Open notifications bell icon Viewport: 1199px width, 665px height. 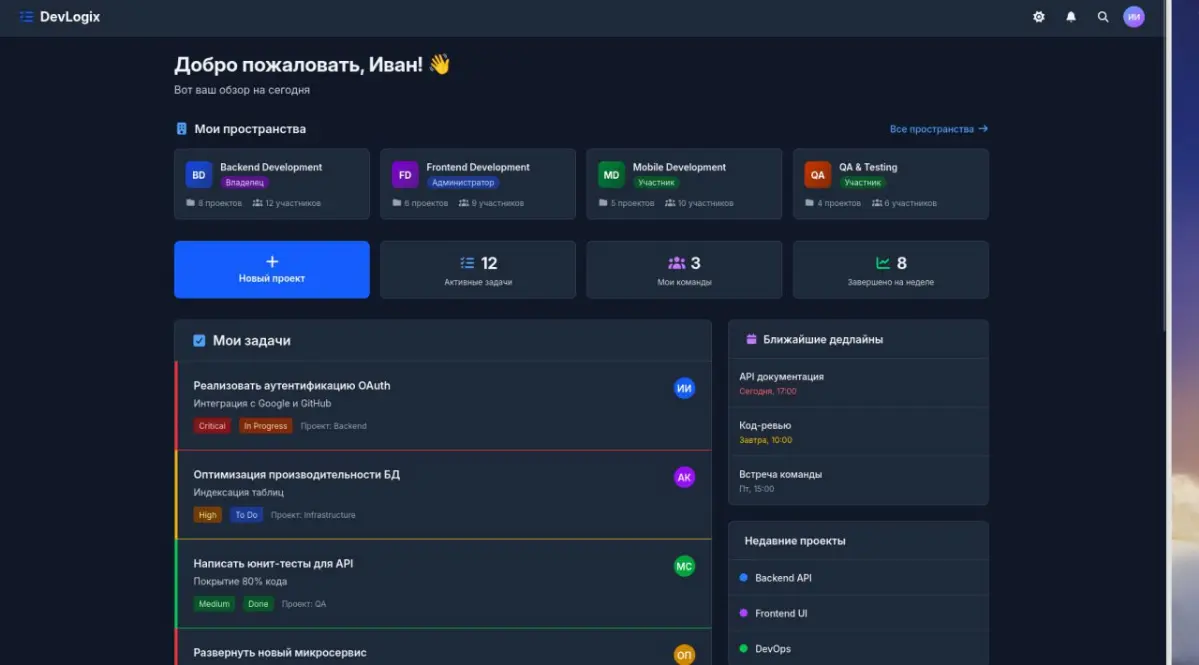[1071, 17]
